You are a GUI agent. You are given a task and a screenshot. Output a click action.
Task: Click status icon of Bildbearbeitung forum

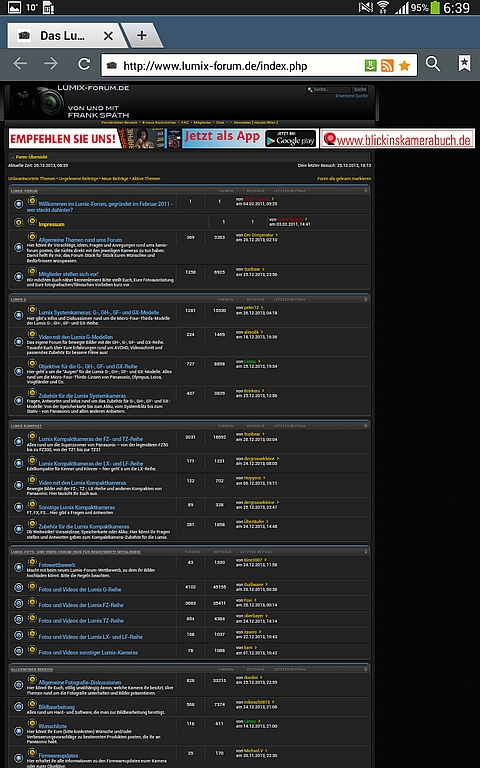19,706
